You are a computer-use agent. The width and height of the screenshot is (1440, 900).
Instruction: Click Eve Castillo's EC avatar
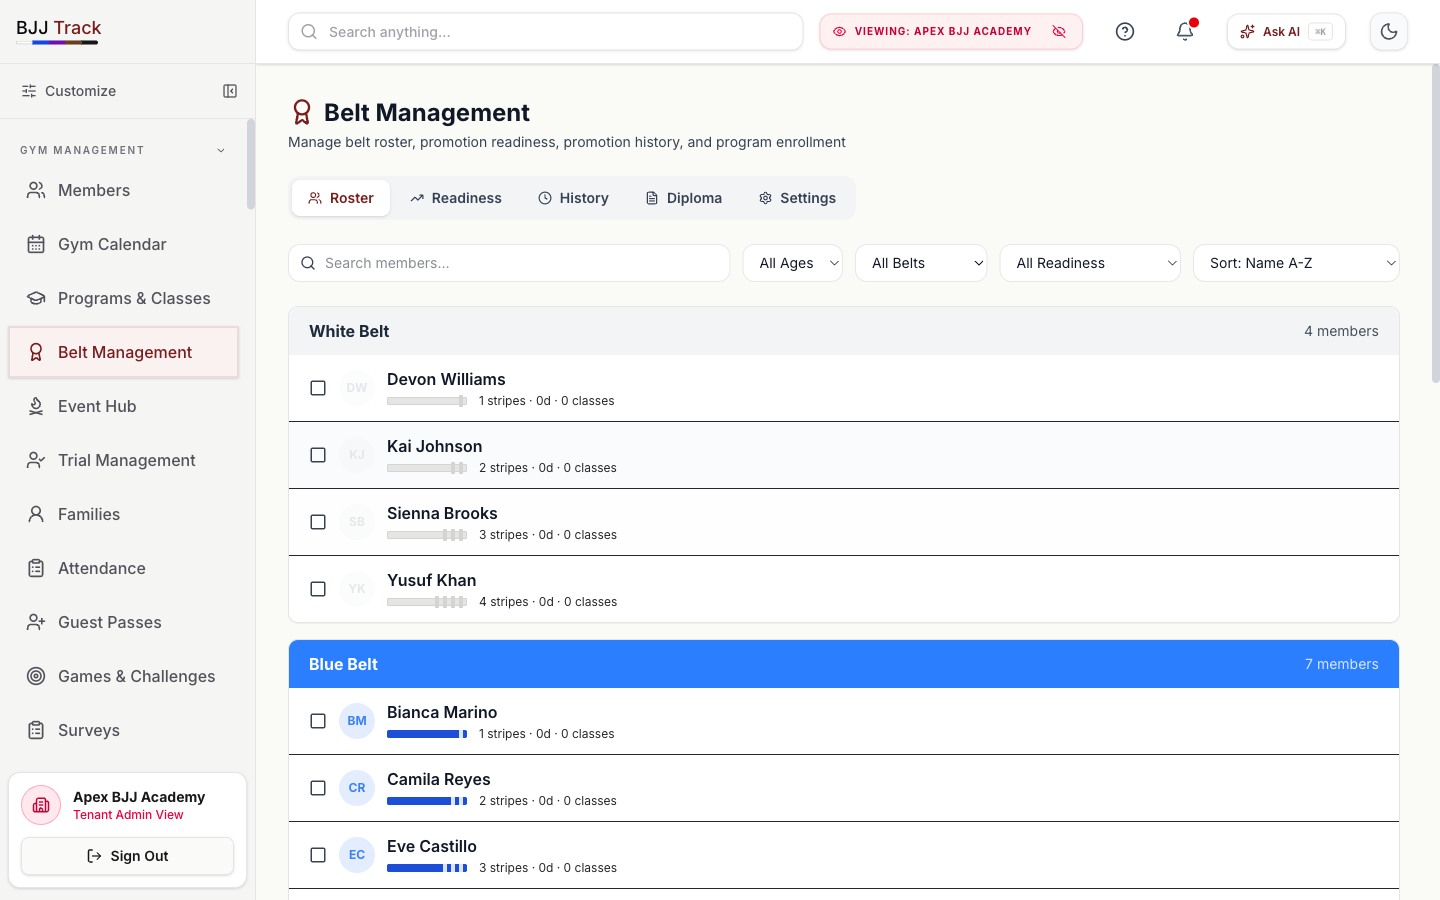tap(357, 855)
